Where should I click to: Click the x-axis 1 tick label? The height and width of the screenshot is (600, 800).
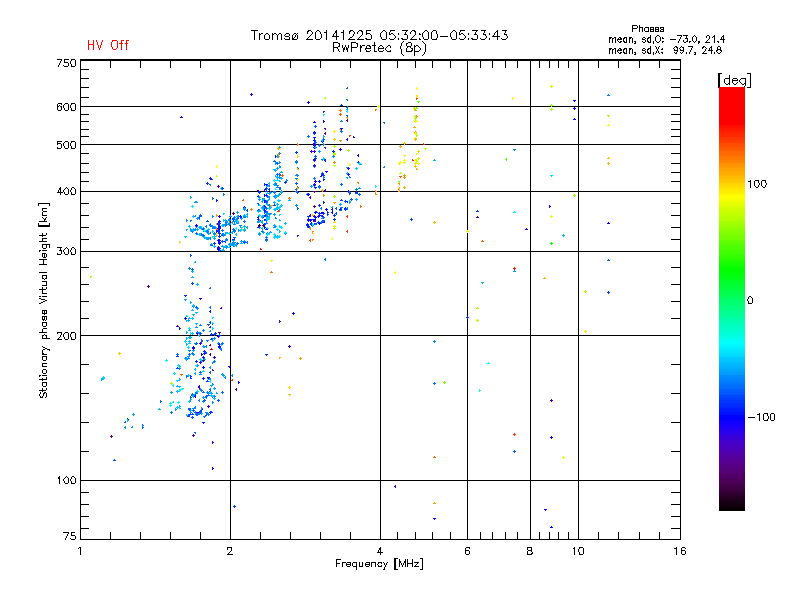click(80, 551)
